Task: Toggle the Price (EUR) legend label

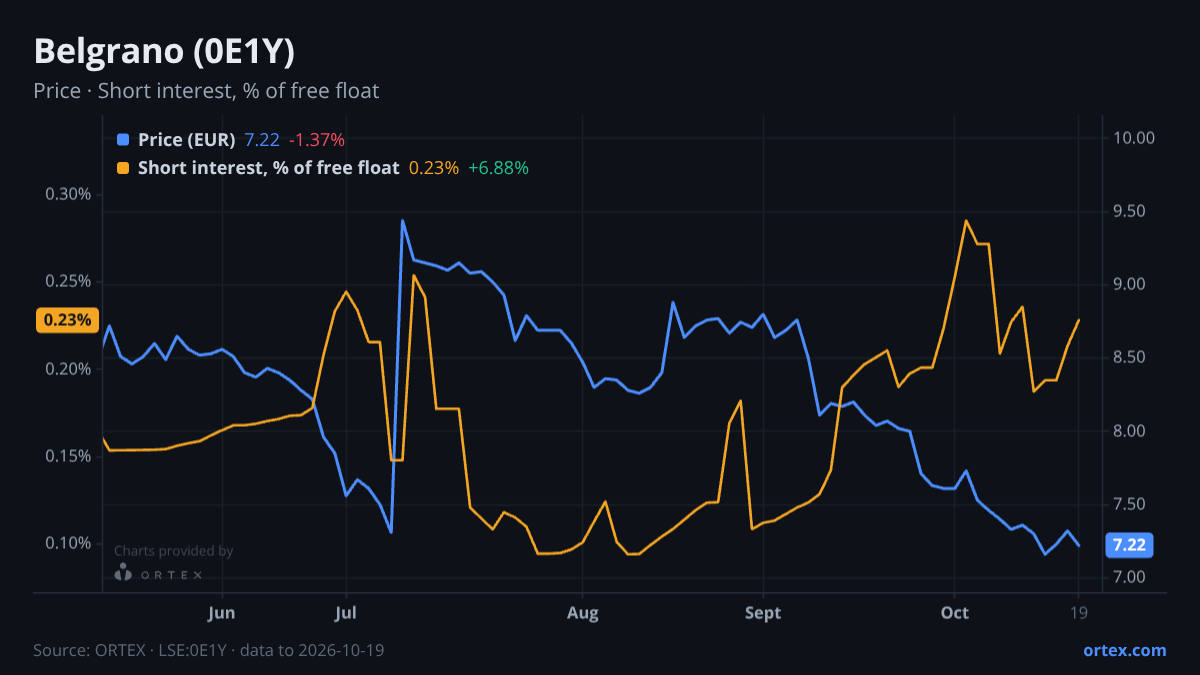Action: tap(187, 140)
